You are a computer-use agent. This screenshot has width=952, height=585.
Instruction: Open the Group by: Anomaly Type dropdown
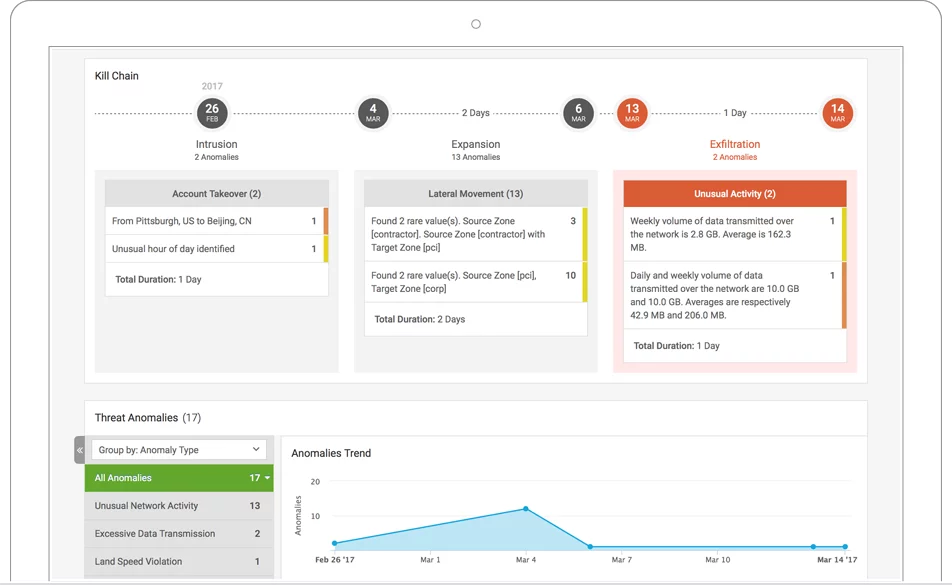click(179, 450)
